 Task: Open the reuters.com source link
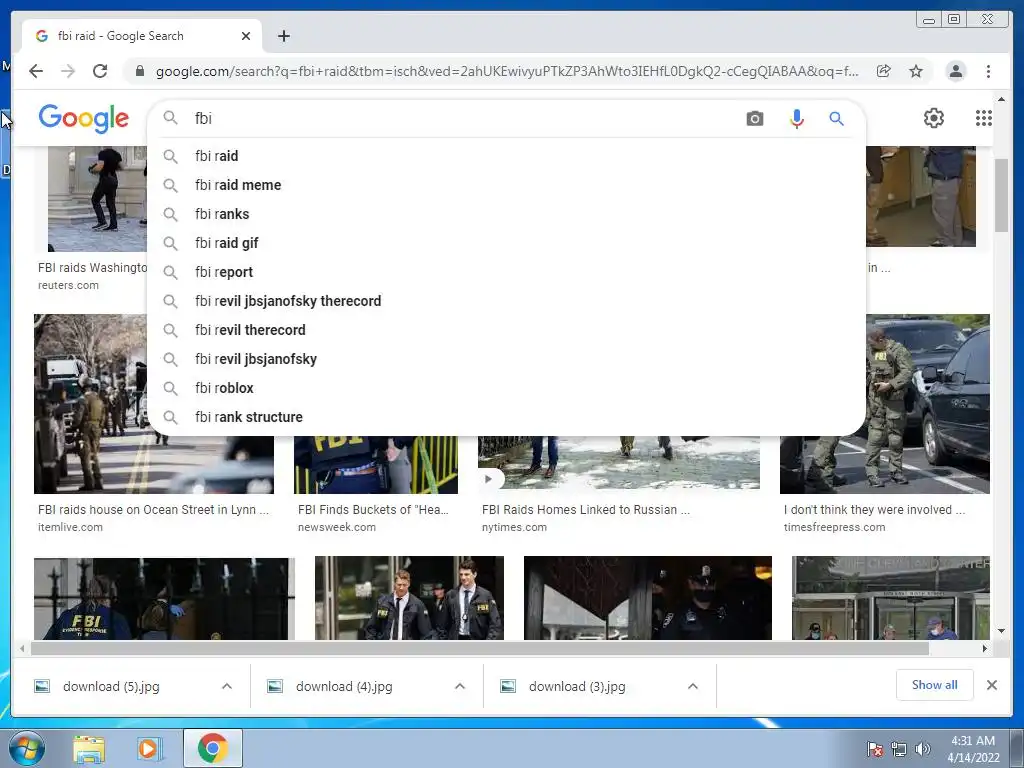68,285
